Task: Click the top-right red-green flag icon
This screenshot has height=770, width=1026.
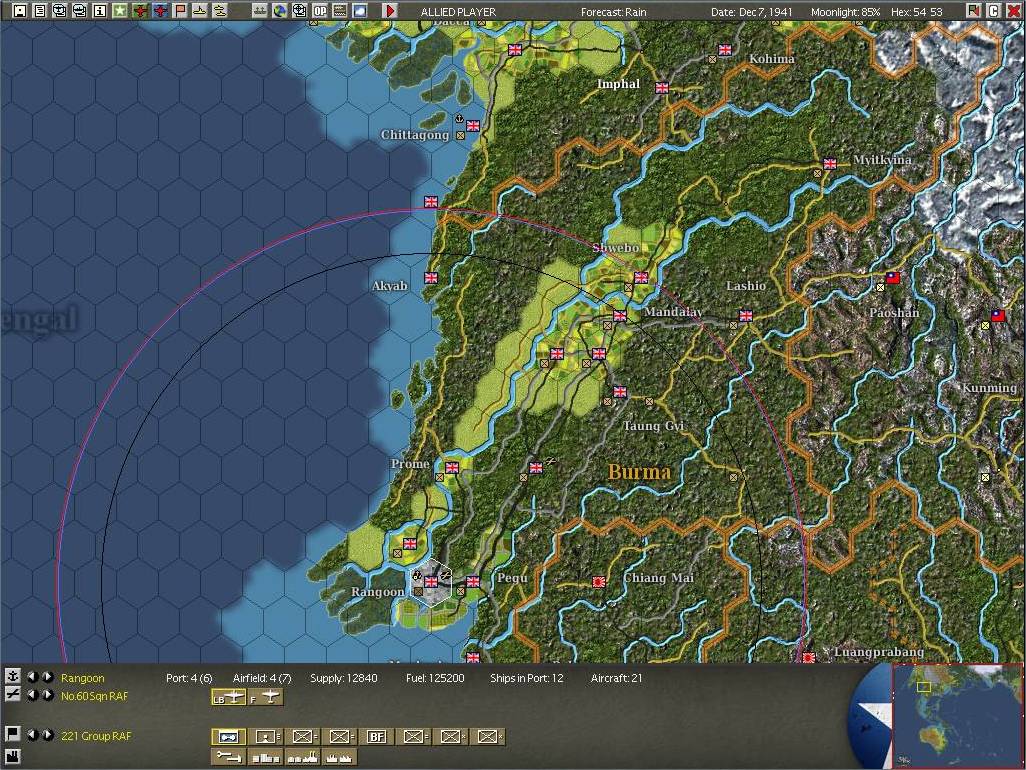Action: click(974, 10)
